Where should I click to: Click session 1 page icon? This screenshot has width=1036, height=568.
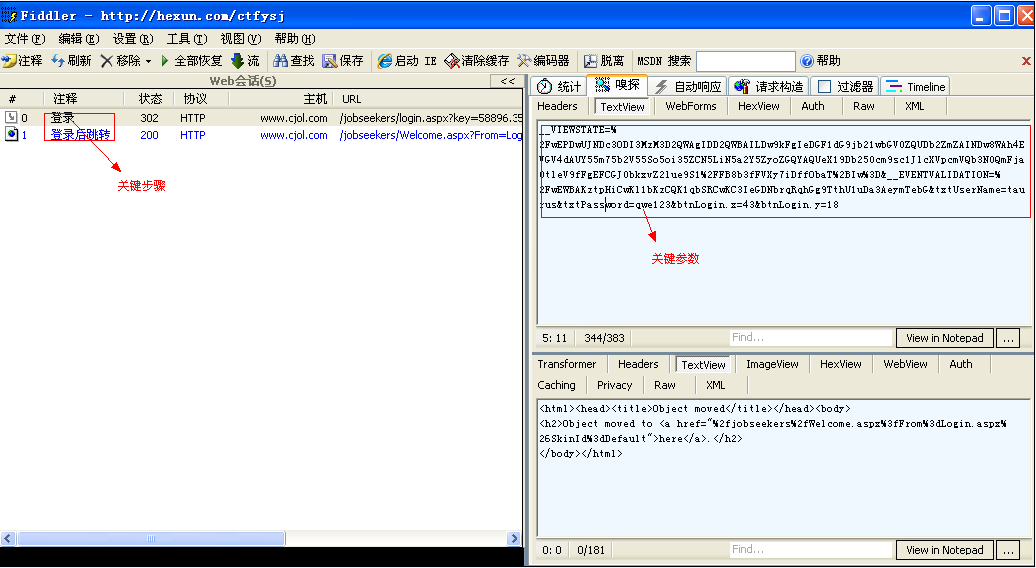click(x=11, y=134)
